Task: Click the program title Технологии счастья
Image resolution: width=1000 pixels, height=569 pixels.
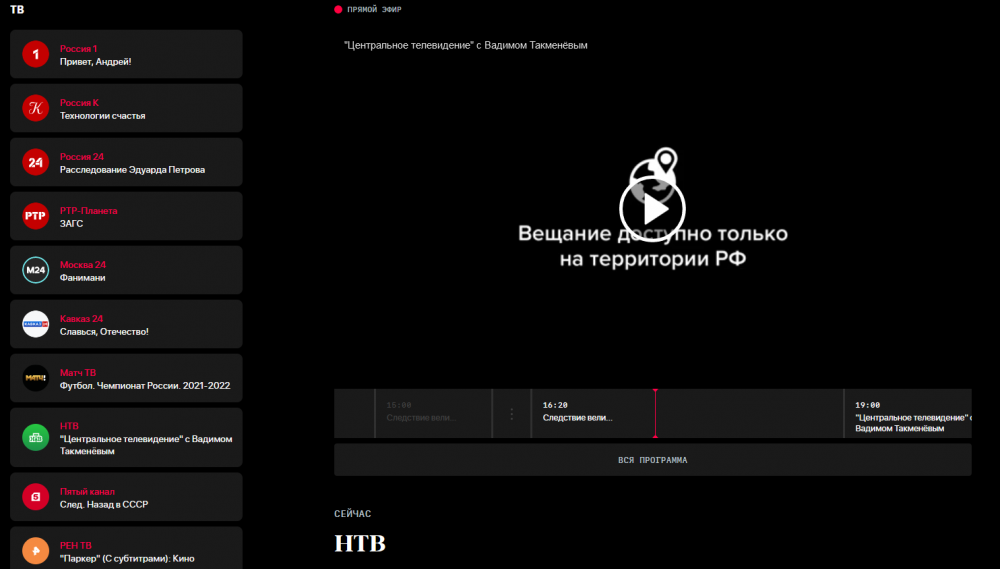Action: (x=103, y=116)
